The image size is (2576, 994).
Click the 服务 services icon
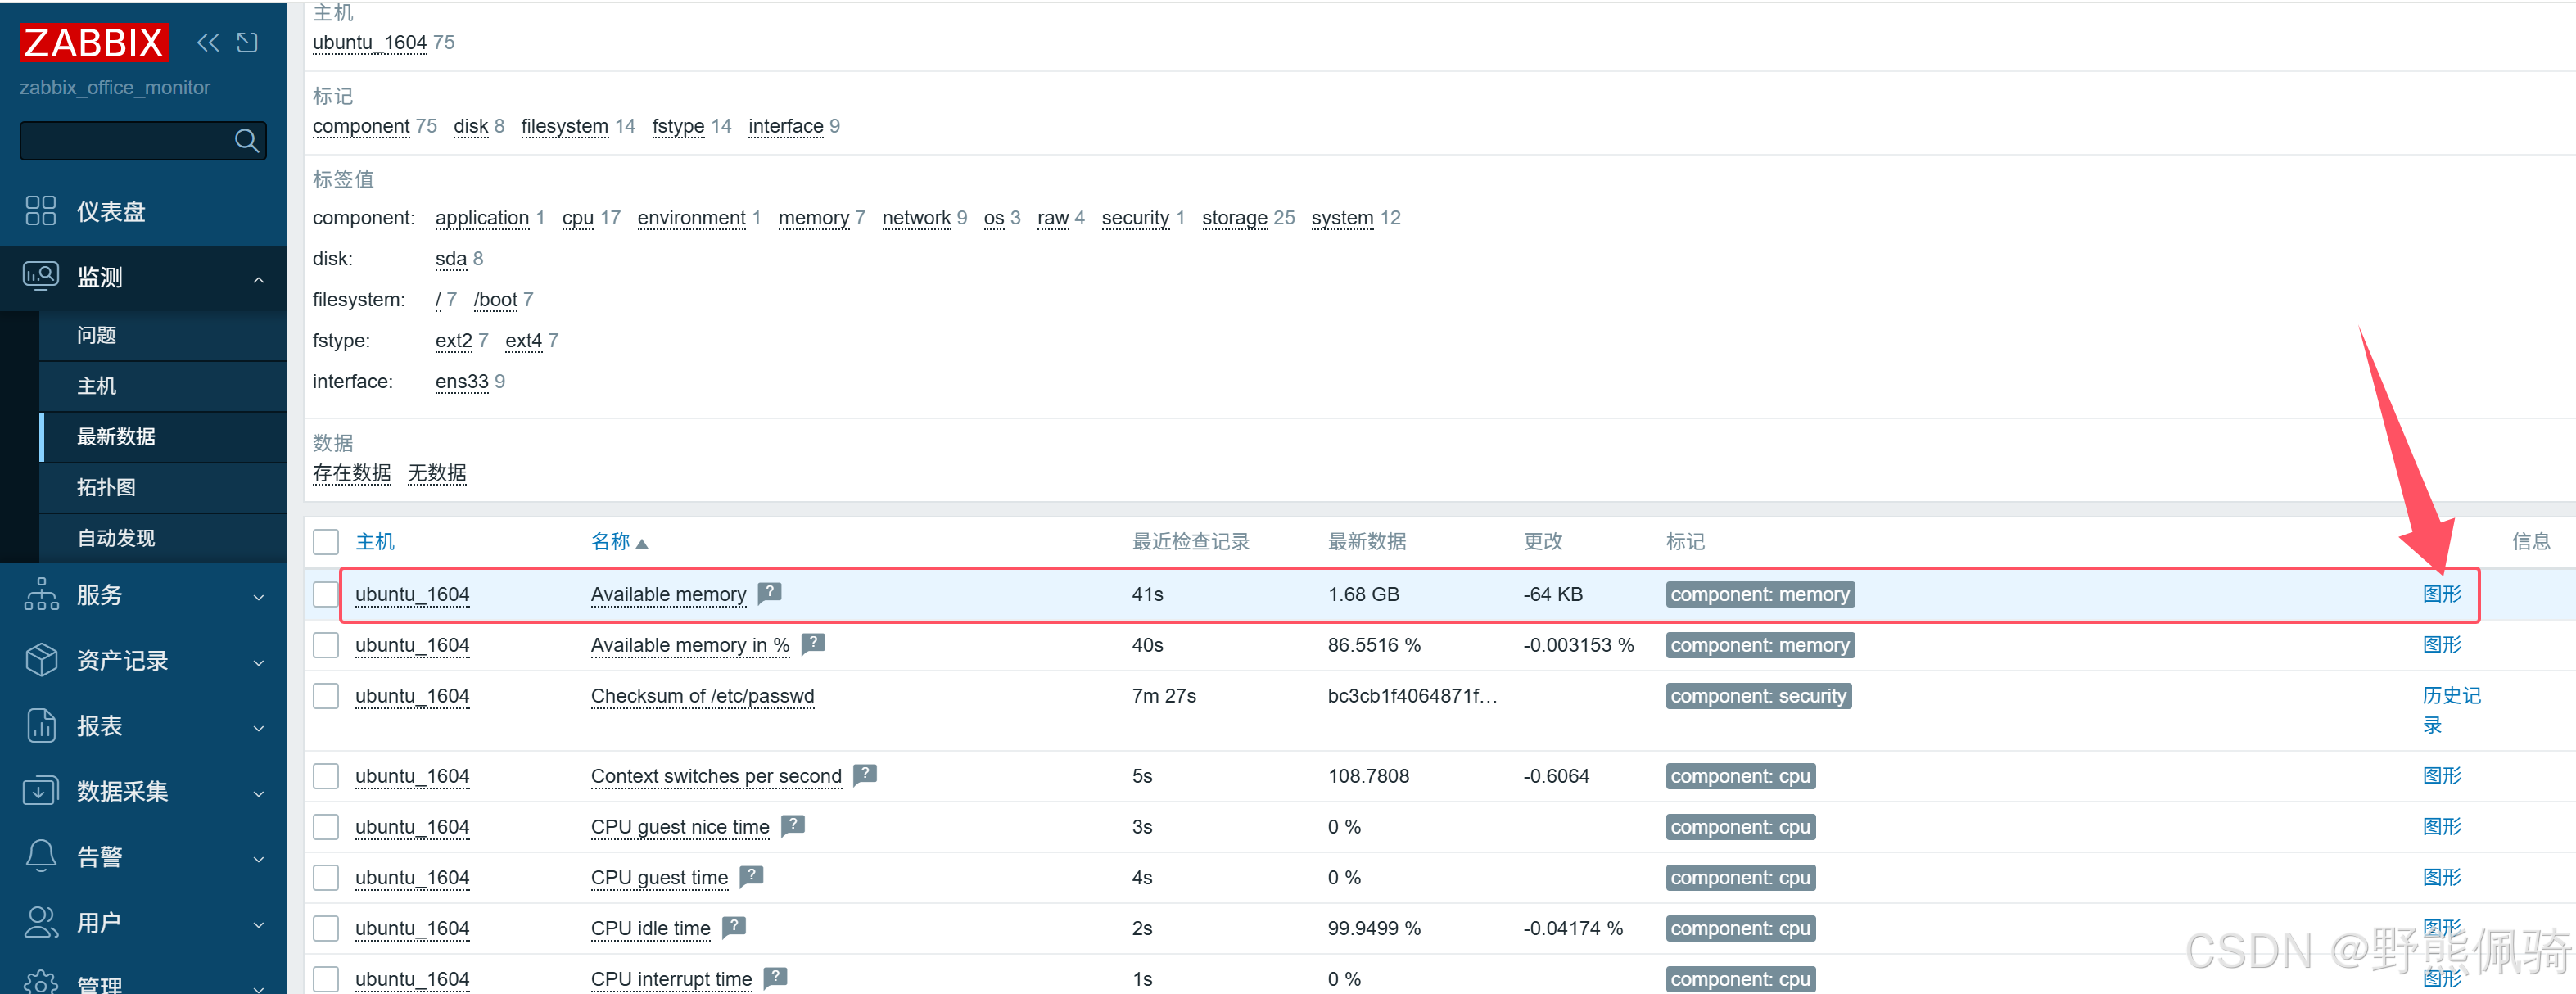tap(41, 595)
